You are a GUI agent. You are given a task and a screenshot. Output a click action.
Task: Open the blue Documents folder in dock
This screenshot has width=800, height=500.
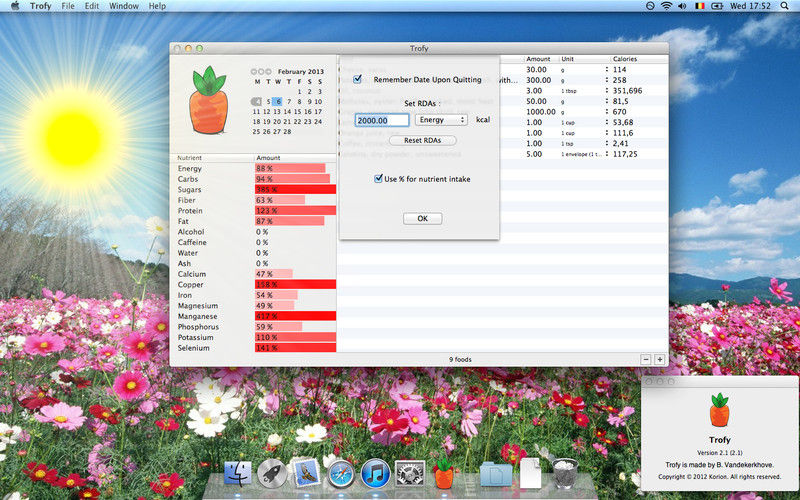(496, 474)
